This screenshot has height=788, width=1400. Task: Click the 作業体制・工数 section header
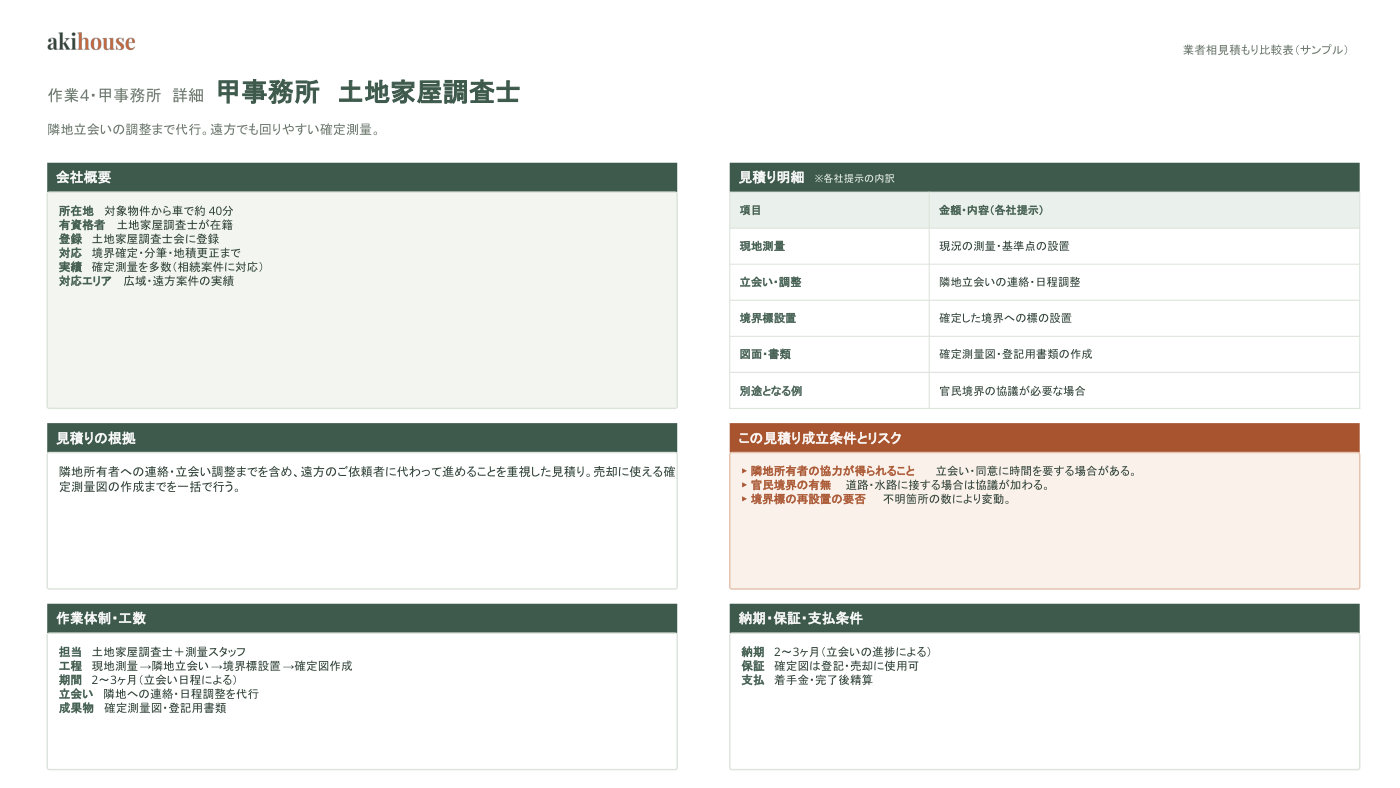tap(362, 618)
